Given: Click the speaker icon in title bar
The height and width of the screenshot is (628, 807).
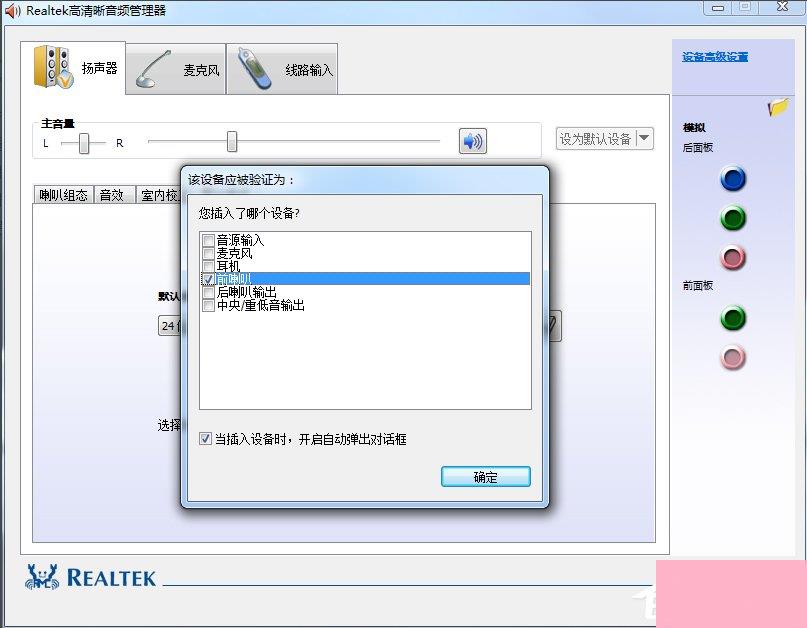Looking at the screenshot, I should tap(12, 10).
